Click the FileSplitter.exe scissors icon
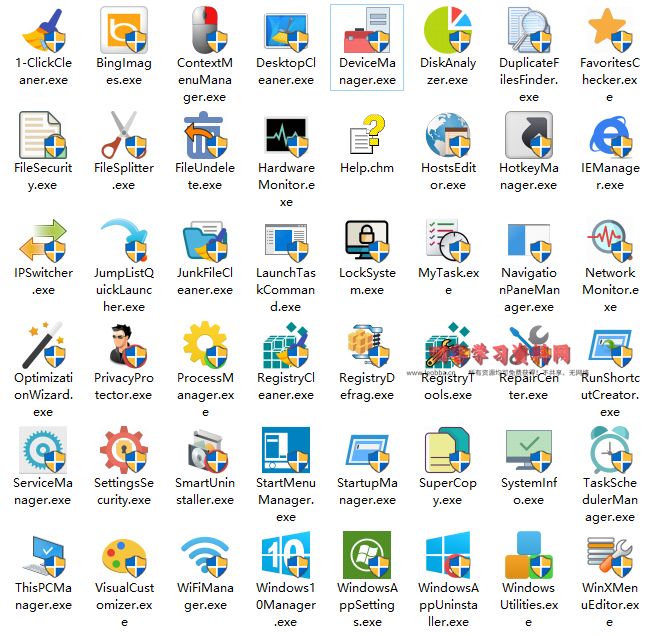Viewport: 650px width, 636px height. 124,135
